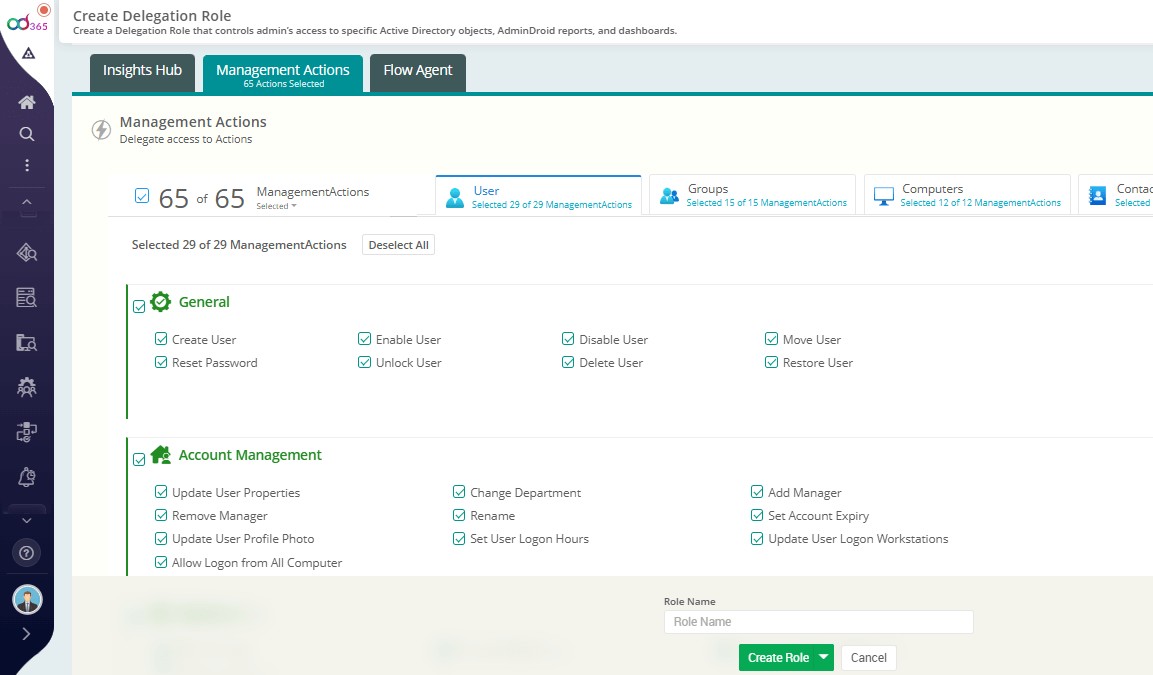Click the vertical dots icon in the sidebar

[x=26, y=166]
